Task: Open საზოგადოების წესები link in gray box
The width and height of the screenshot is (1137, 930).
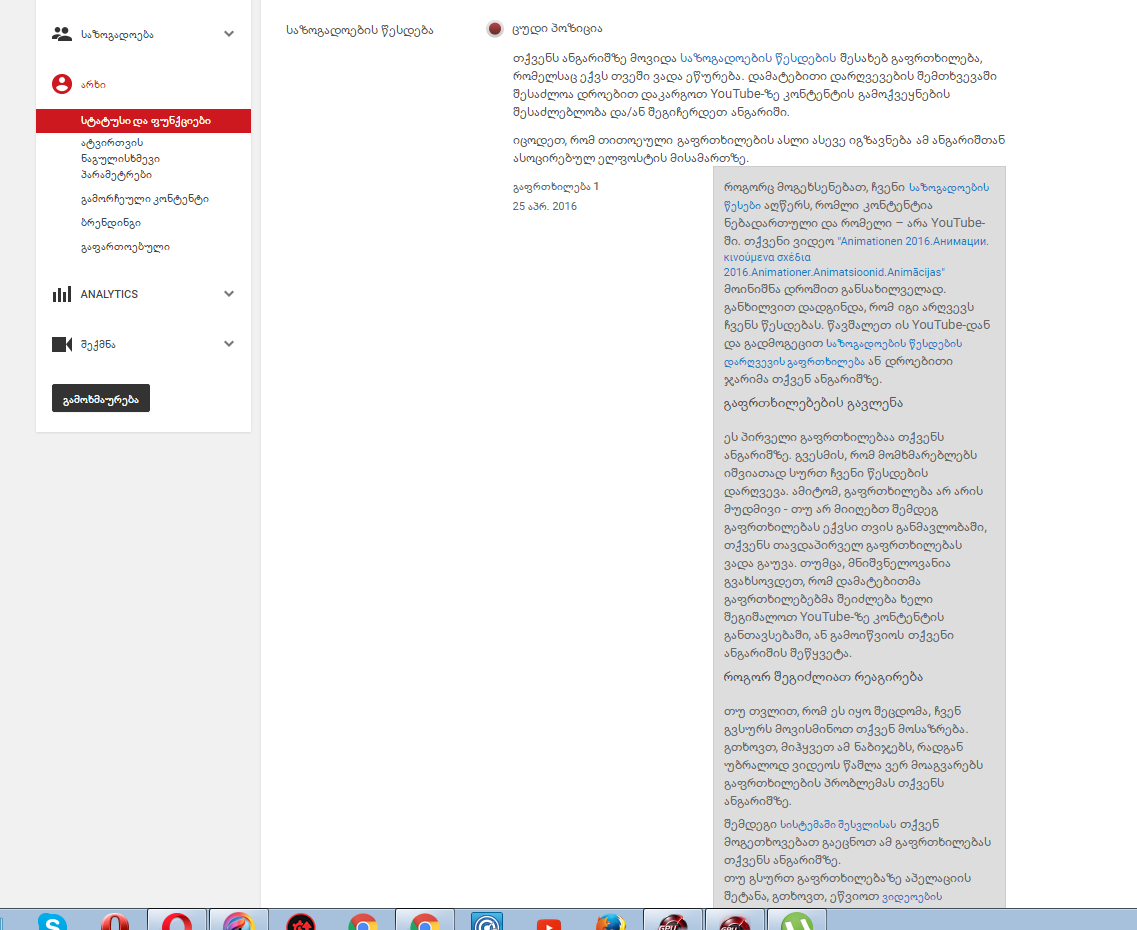Action: coord(856,196)
